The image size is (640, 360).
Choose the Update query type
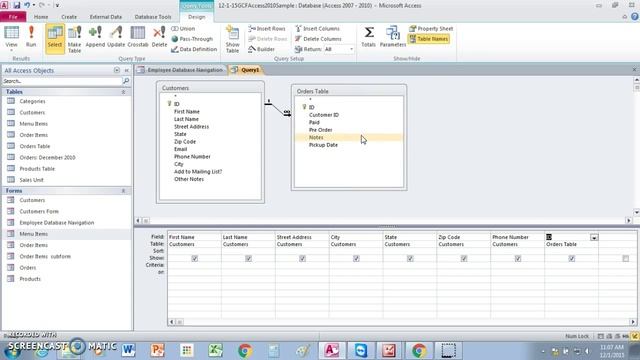pyautogui.click(x=116, y=37)
